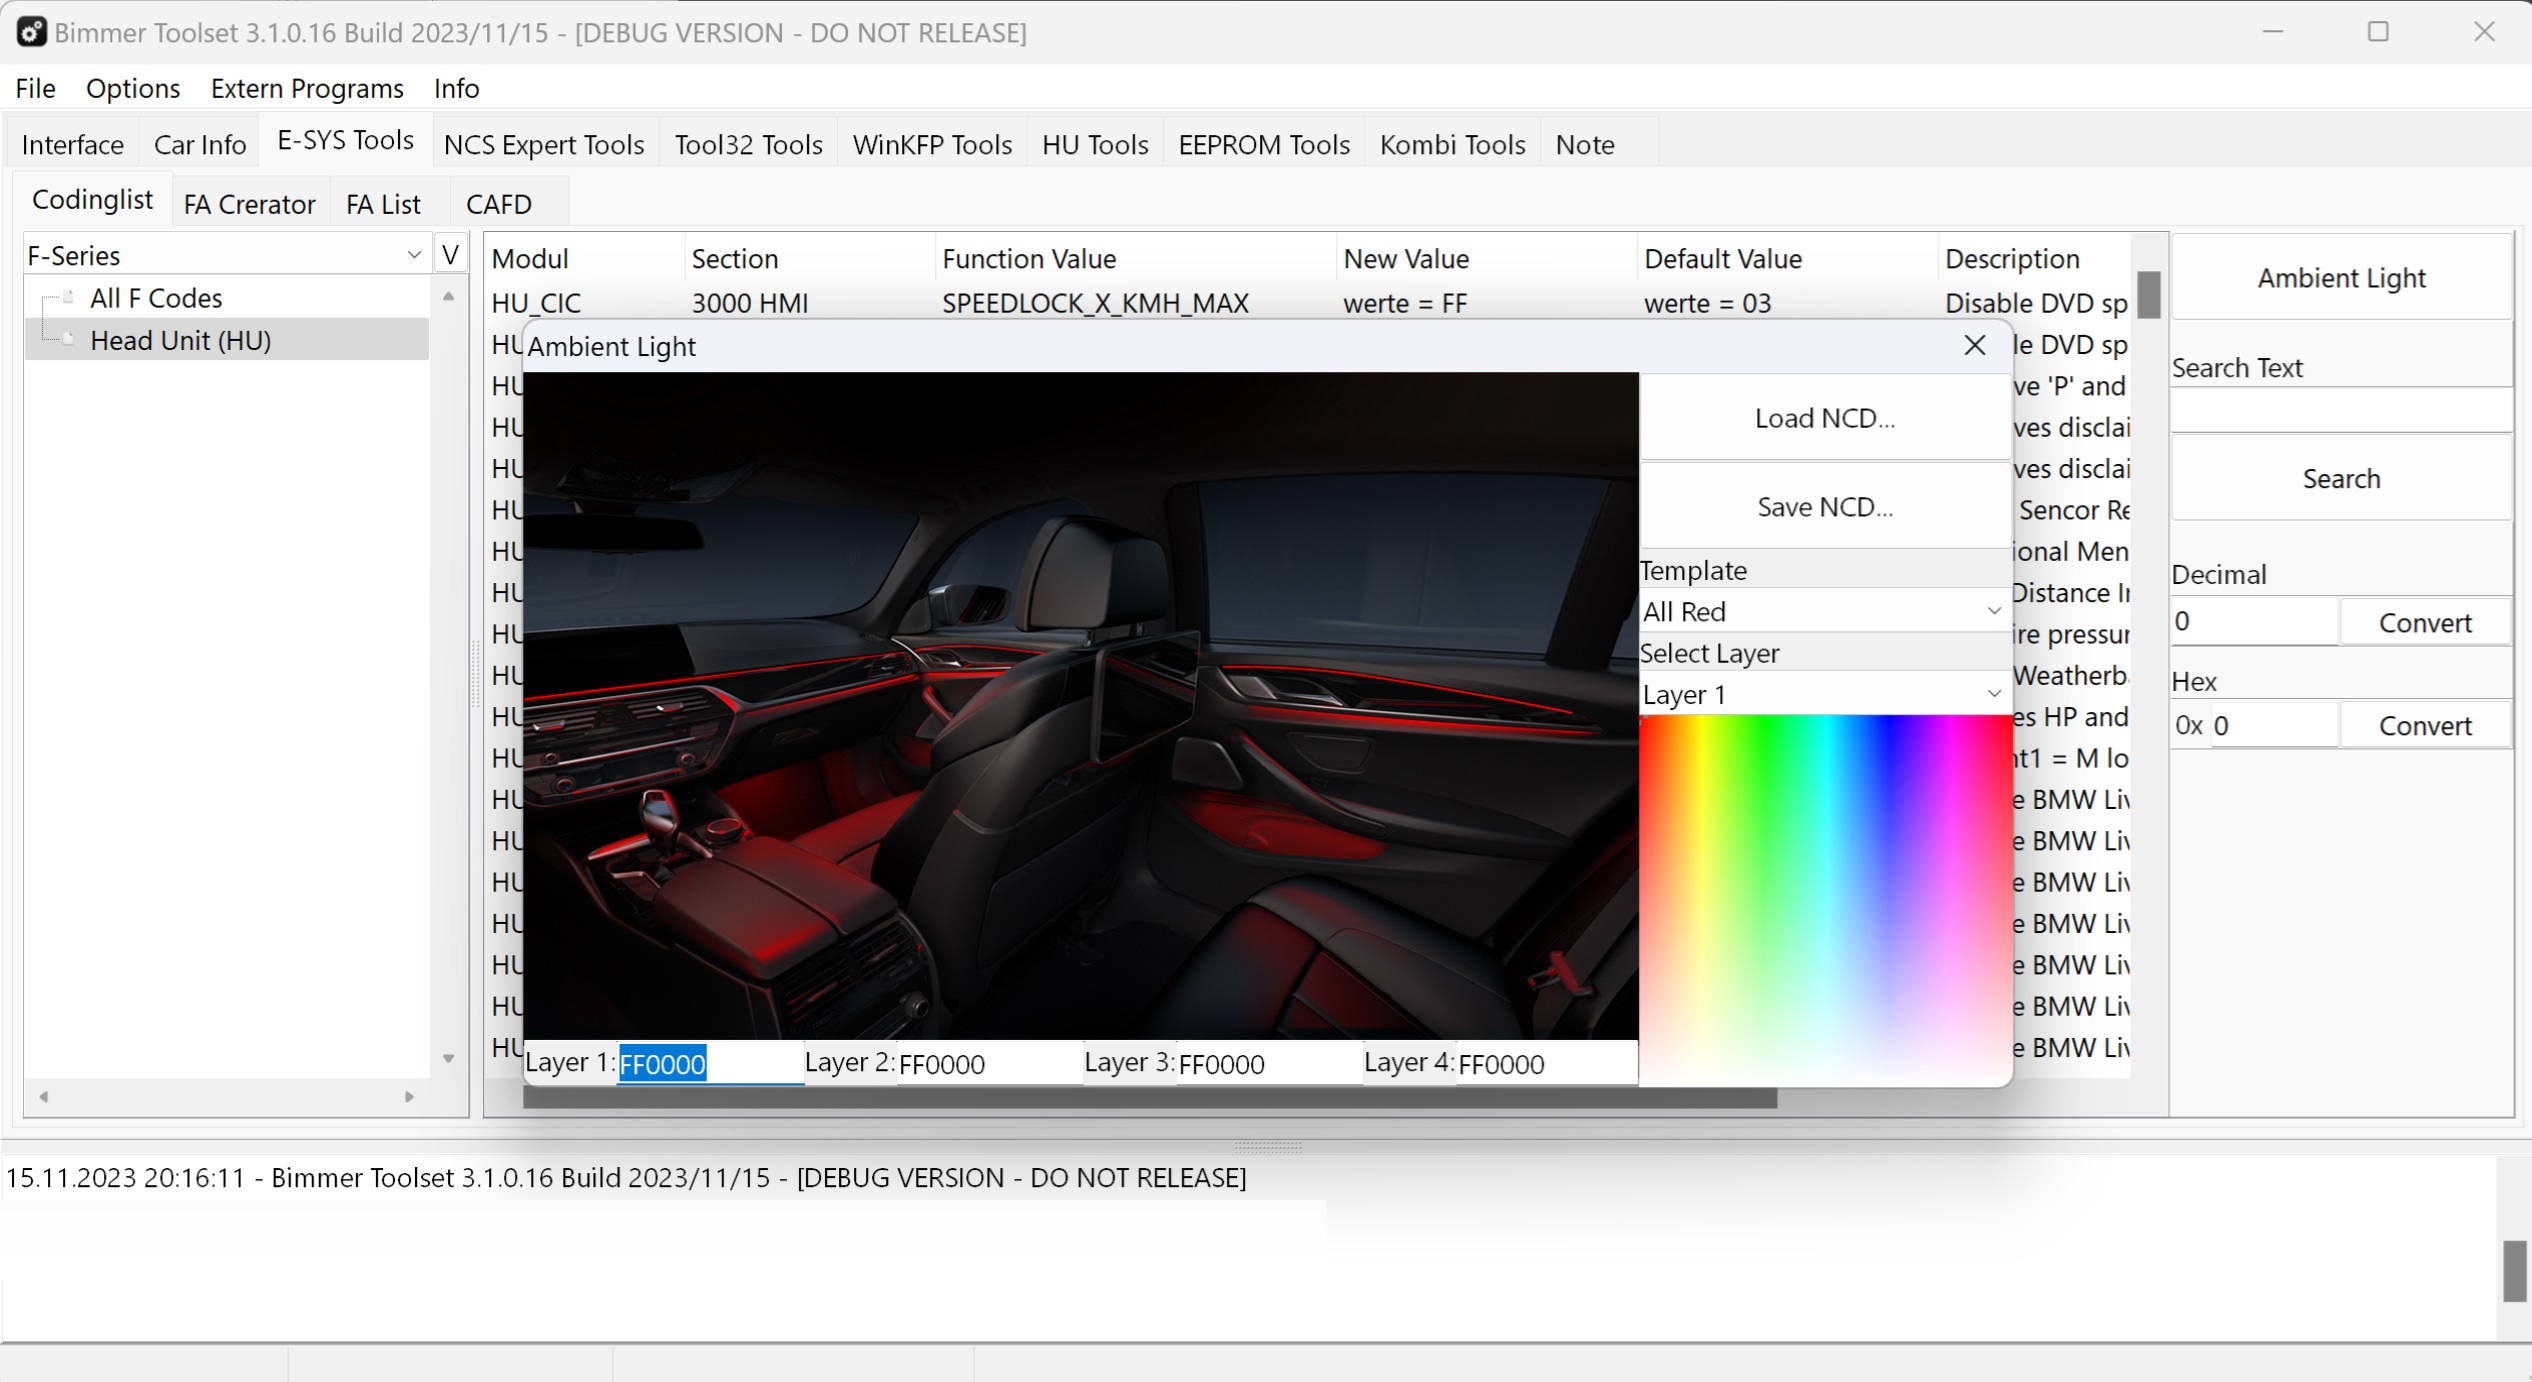Click the 'werte = FF' new value cell
This screenshot has height=1382, width=2532.
click(x=1405, y=303)
